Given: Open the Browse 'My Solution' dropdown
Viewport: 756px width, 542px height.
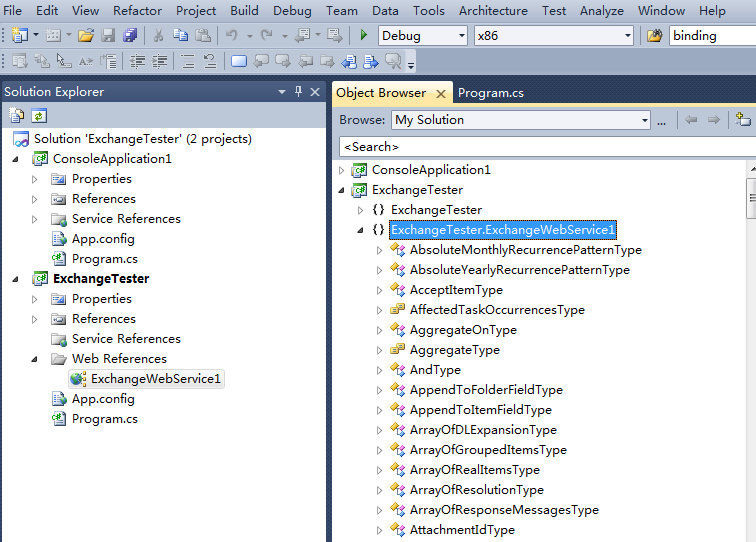Looking at the screenshot, I should click(x=645, y=120).
